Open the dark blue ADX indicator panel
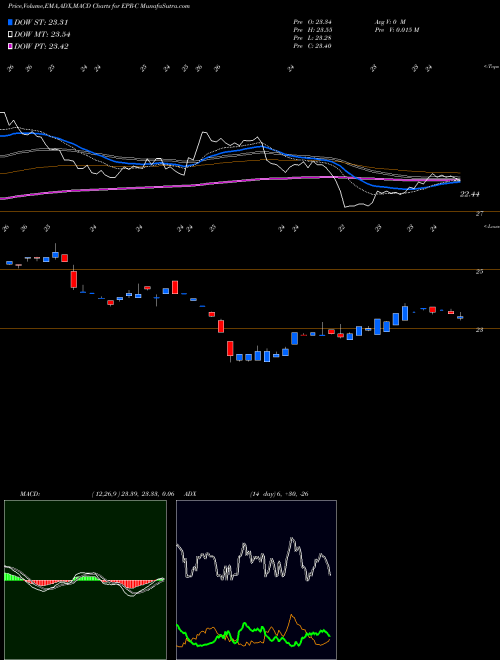The height and width of the screenshot is (660, 500). (x=256, y=580)
